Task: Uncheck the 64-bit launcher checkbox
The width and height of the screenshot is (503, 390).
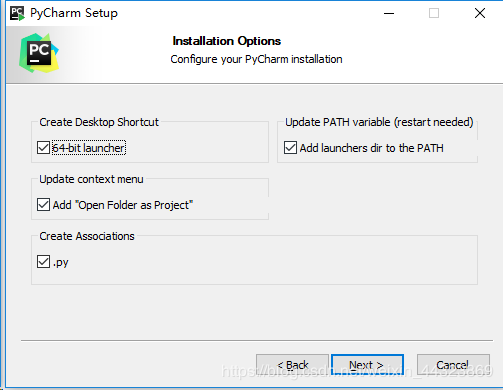Action: [x=43, y=148]
